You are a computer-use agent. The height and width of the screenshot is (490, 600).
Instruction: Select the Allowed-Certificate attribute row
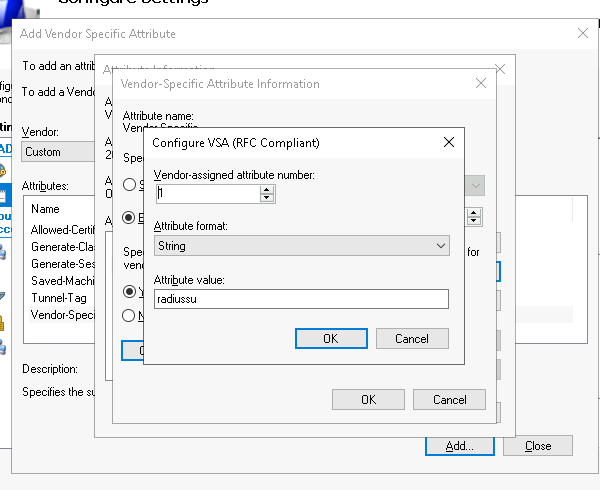click(62, 230)
